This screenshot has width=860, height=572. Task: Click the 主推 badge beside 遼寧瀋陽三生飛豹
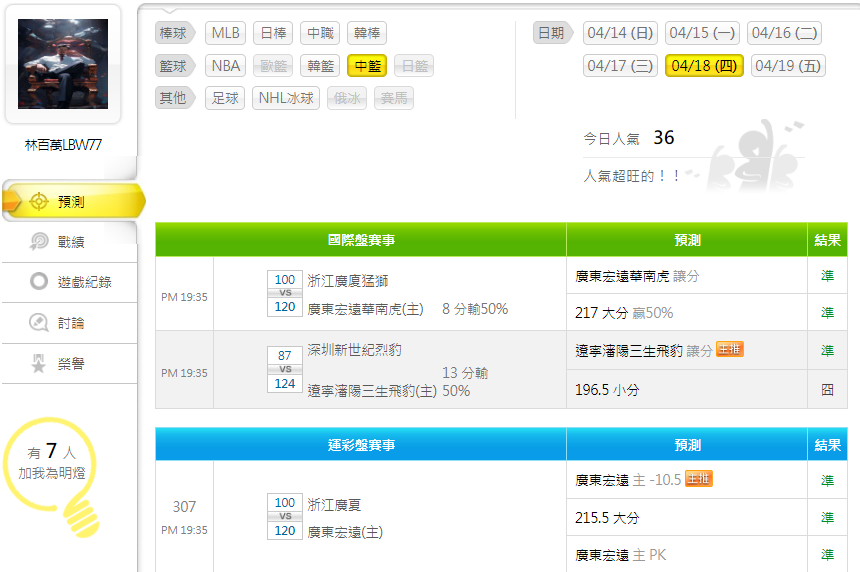click(x=729, y=350)
